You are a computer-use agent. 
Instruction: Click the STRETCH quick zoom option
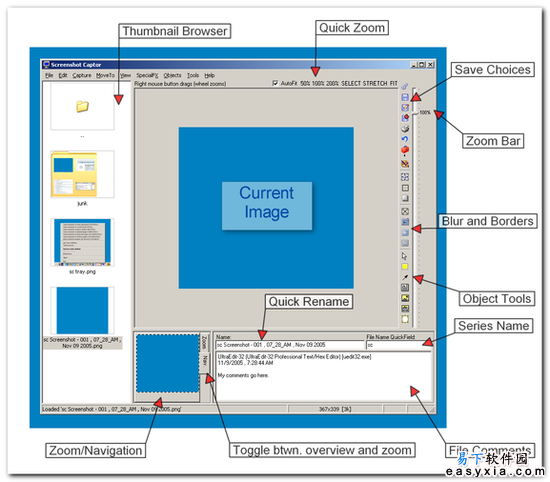click(x=375, y=83)
